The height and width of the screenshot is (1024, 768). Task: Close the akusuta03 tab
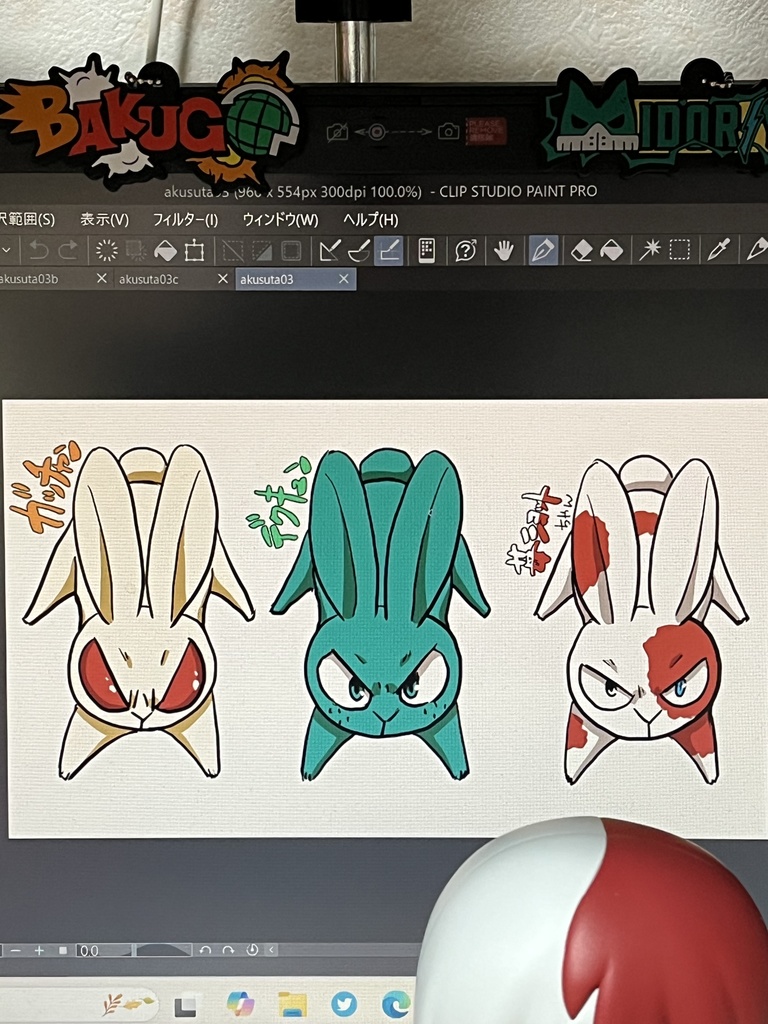(344, 279)
